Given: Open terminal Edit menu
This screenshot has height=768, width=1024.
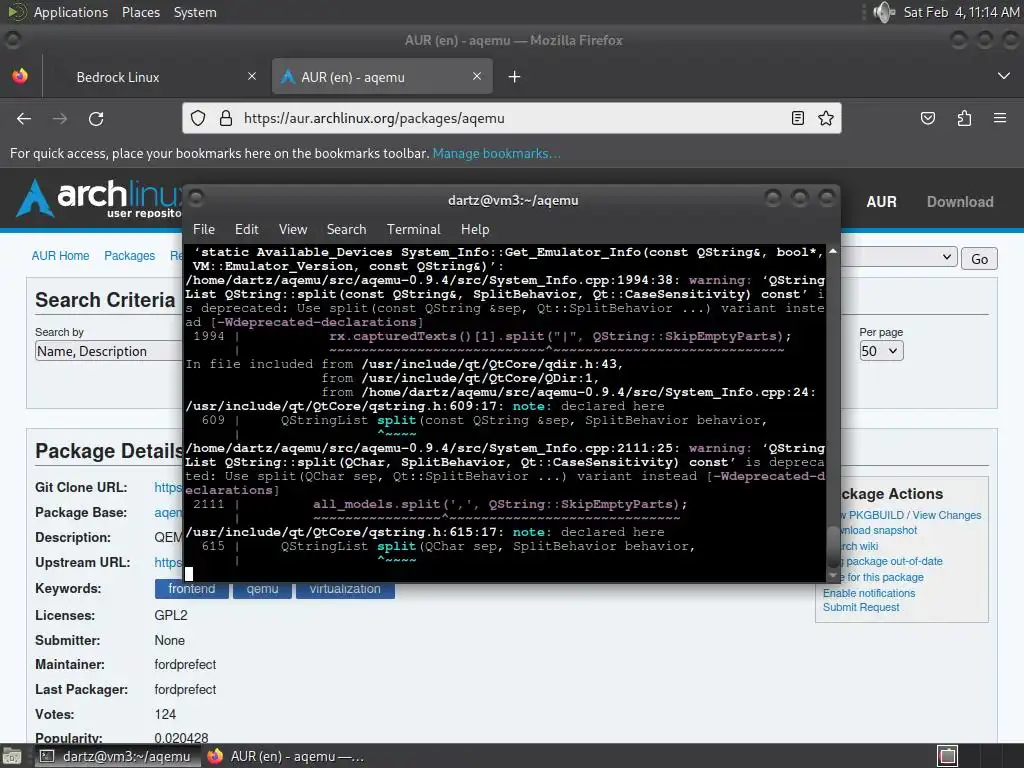Looking at the screenshot, I should 247,229.
